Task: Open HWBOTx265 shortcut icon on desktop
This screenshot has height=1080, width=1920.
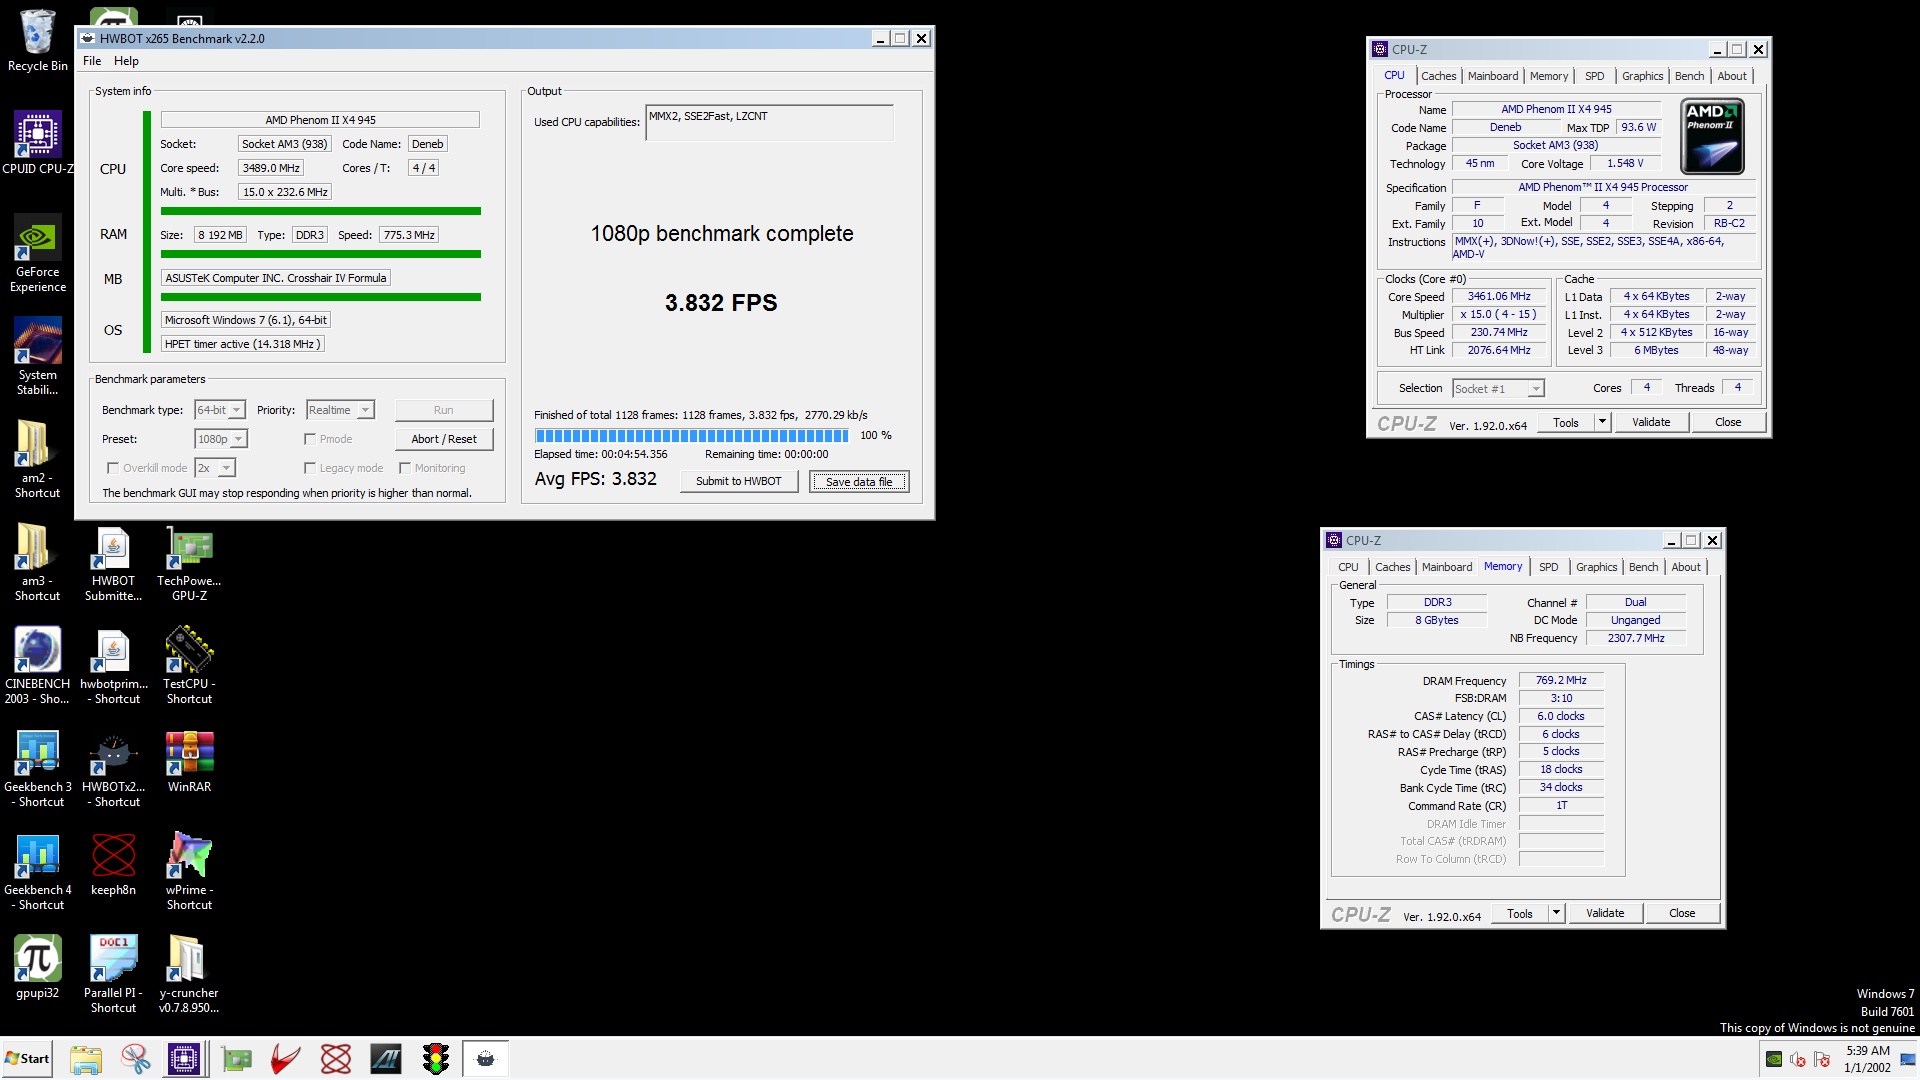Action: [x=113, y=768]
